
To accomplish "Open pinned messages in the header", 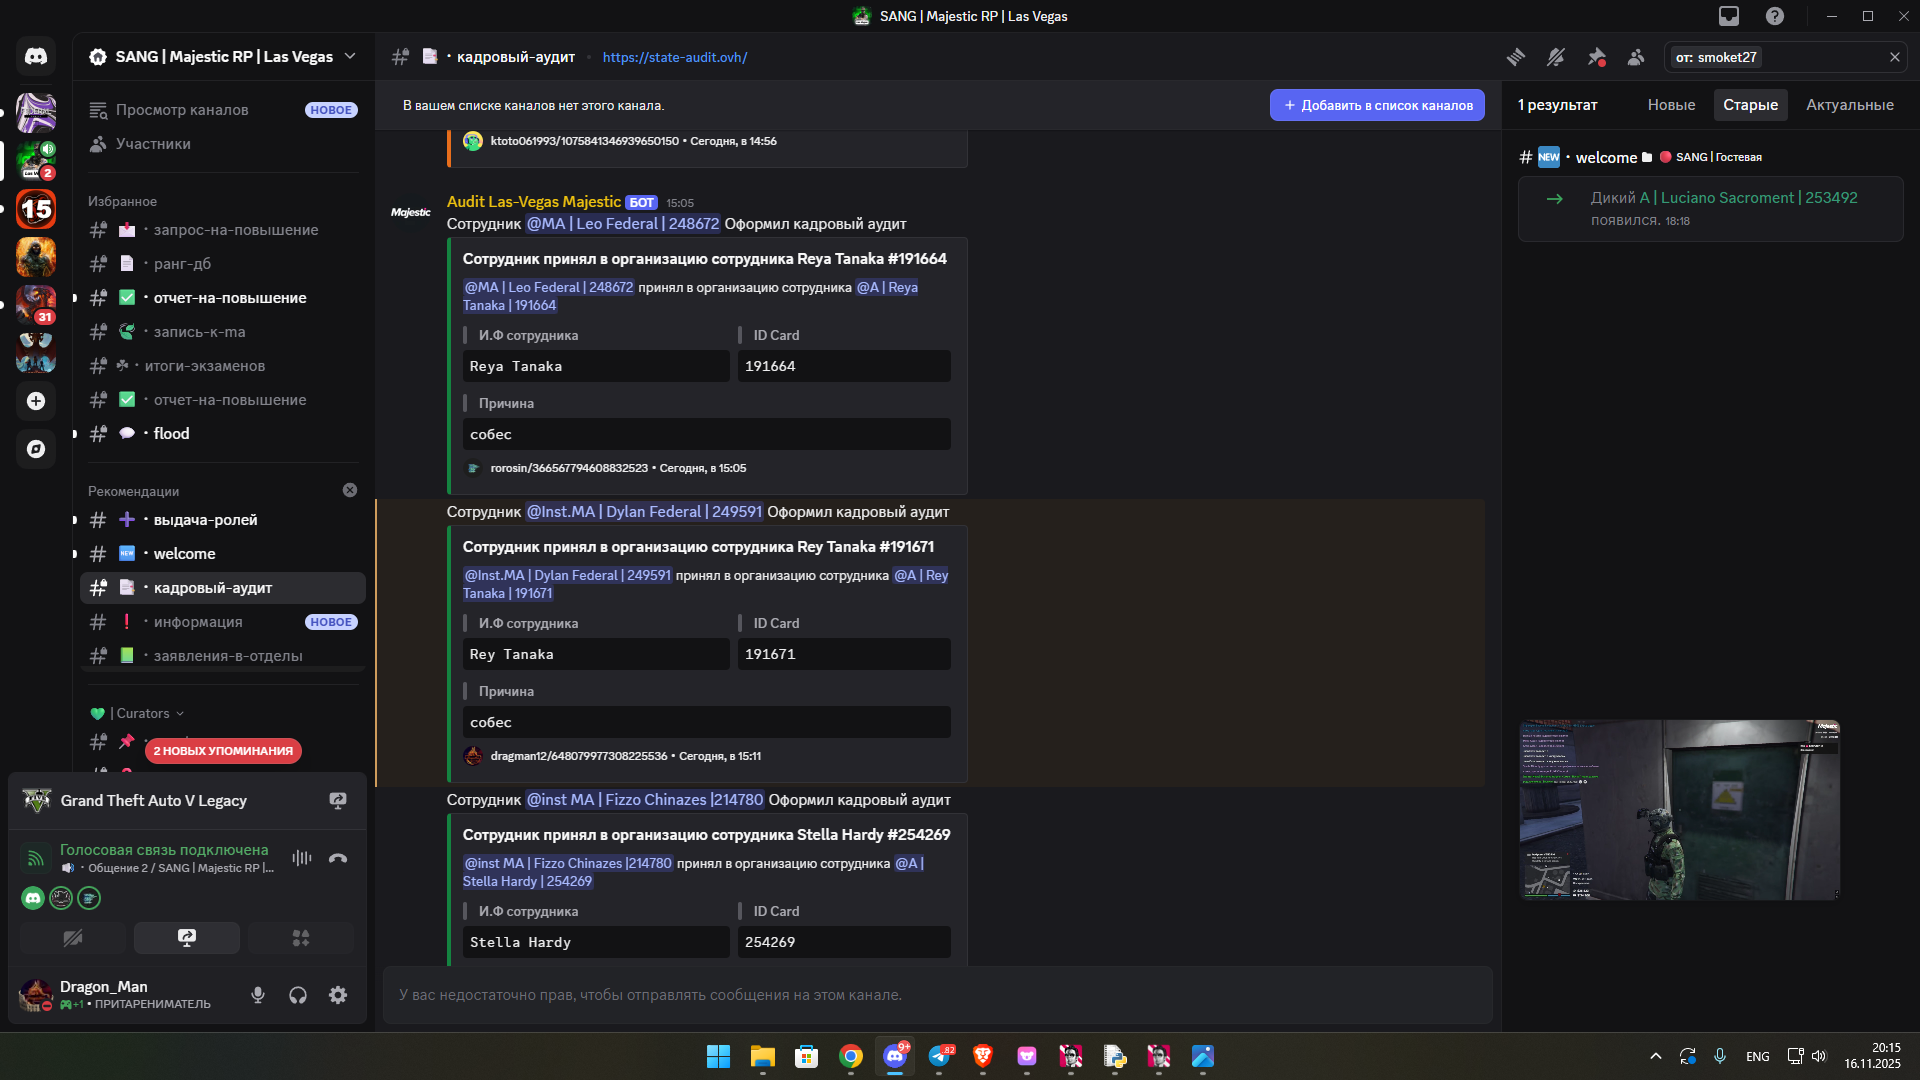I will click(x=1596, y=57).
